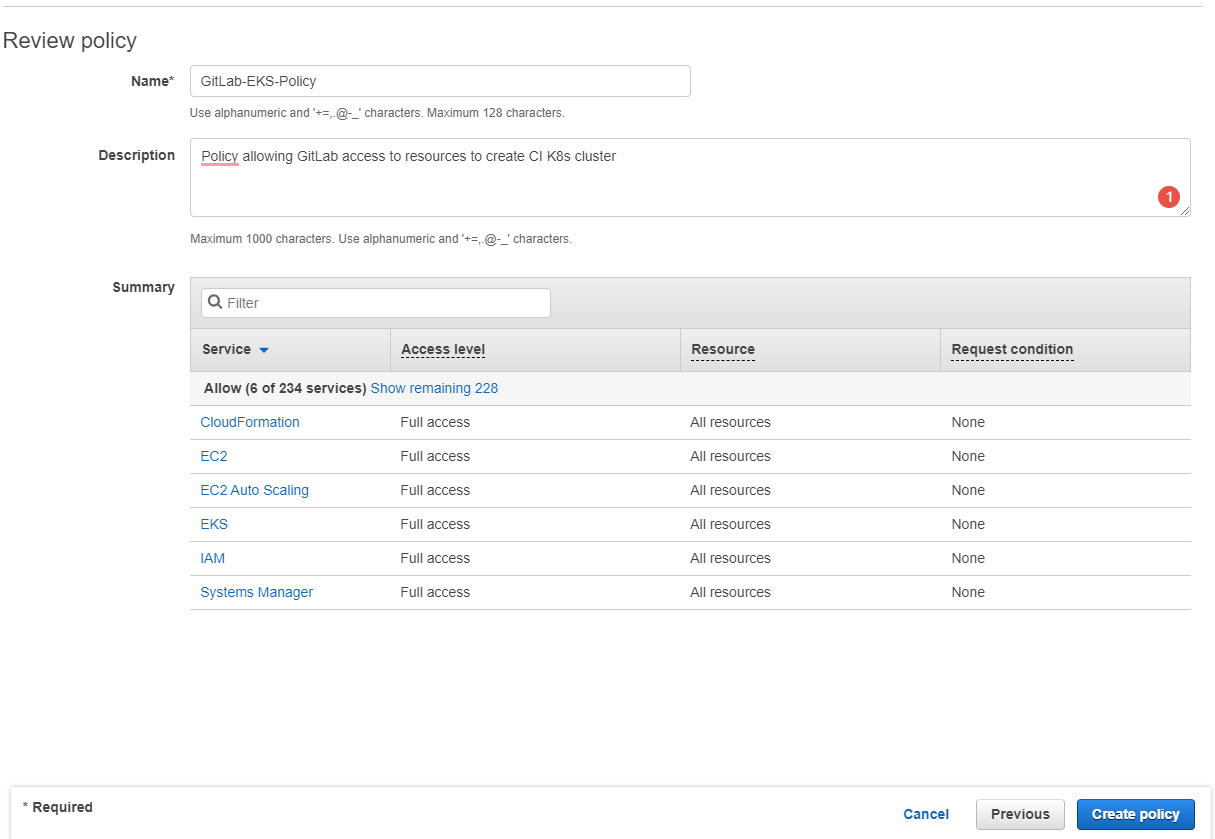
Task: Click "Full access" in the EC2 row
Action: tap(435, 456)
